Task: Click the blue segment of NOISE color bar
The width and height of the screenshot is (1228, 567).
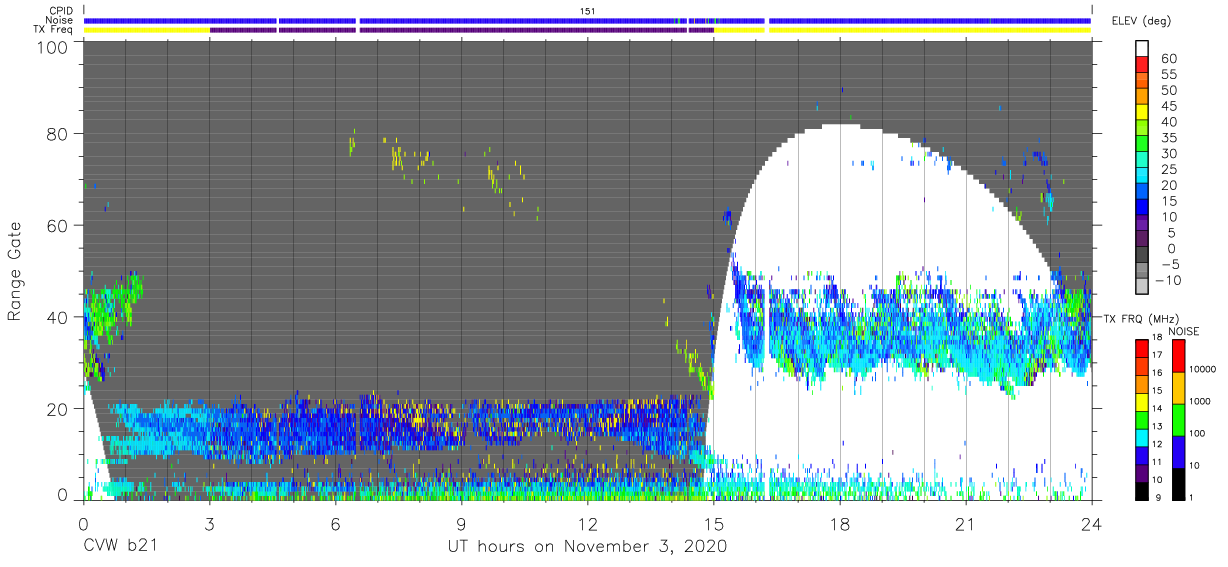Action: [x=1178, y=450]
